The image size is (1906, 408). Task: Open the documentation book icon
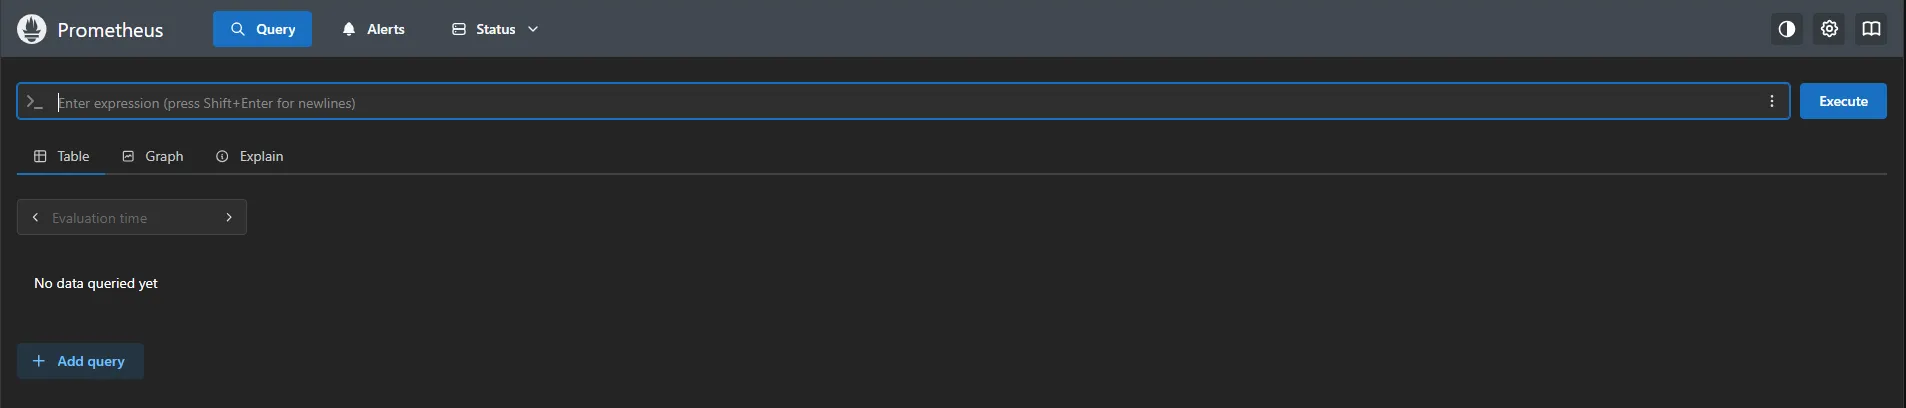click(x=1871, y=29)
